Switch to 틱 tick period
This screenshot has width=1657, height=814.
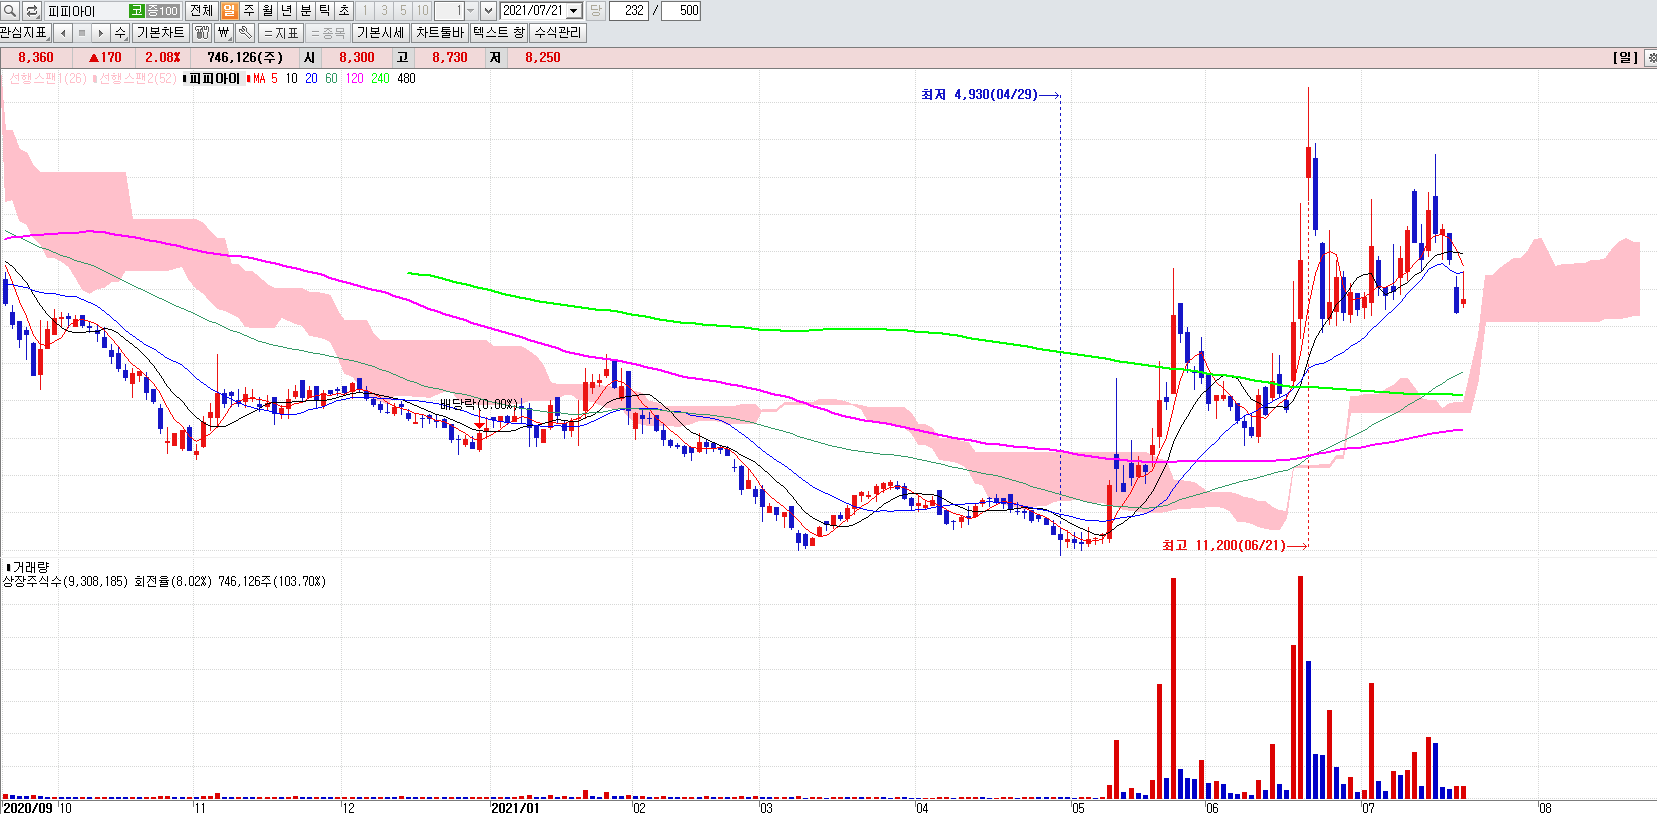click(x=325, y=10)
